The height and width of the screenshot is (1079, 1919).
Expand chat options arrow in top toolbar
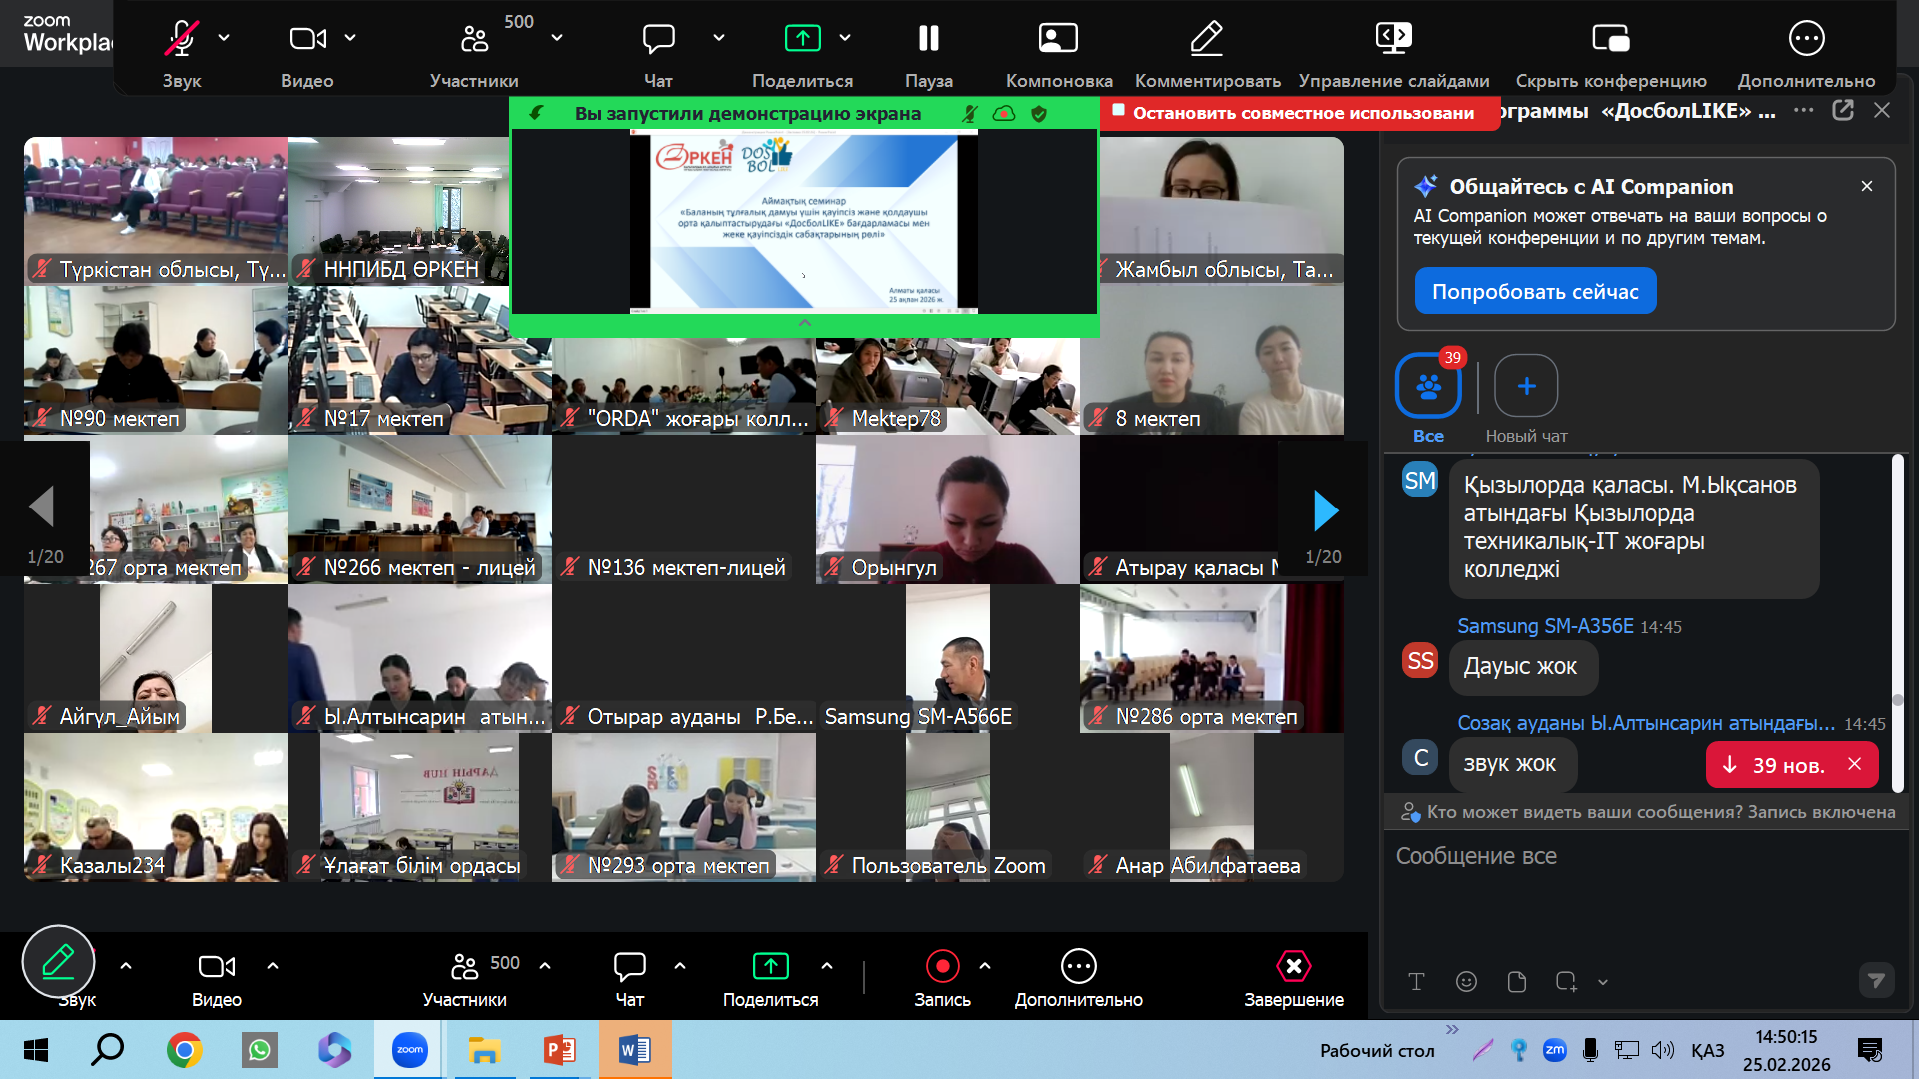(719, 38)
